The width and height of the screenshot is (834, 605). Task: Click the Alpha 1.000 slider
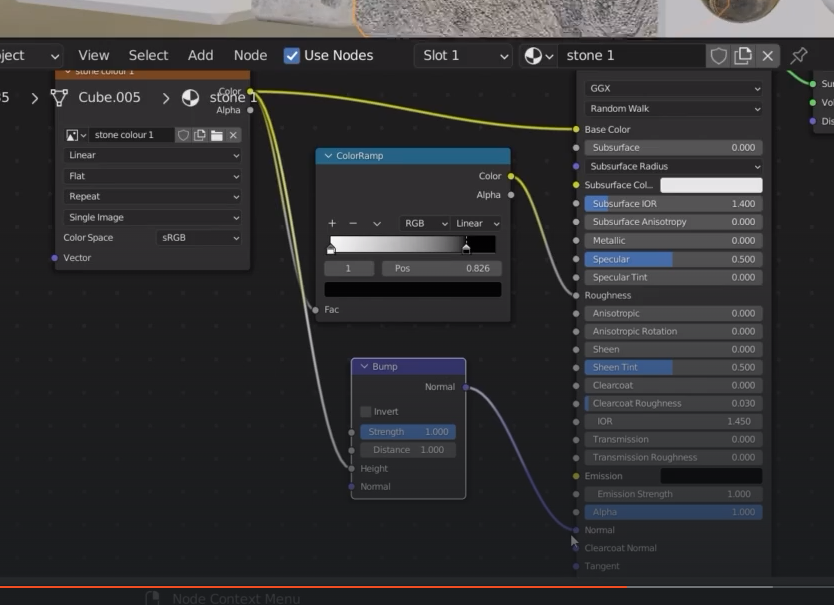tap(673, 512)
